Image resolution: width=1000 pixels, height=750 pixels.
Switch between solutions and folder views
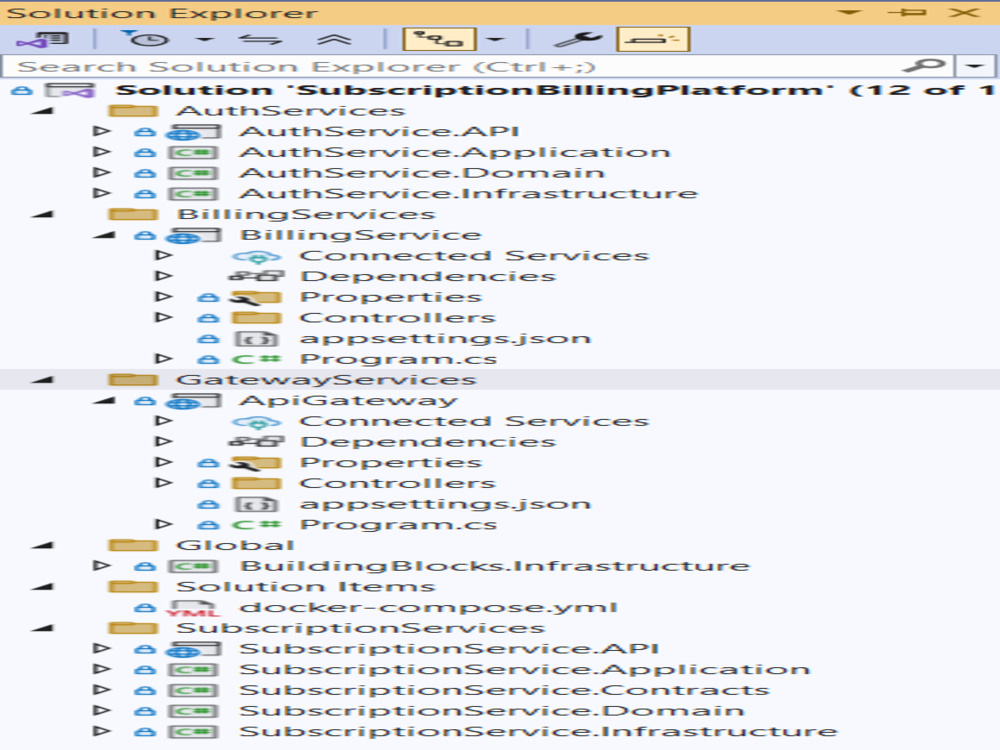pyautogui.click(x=43, y=40)
